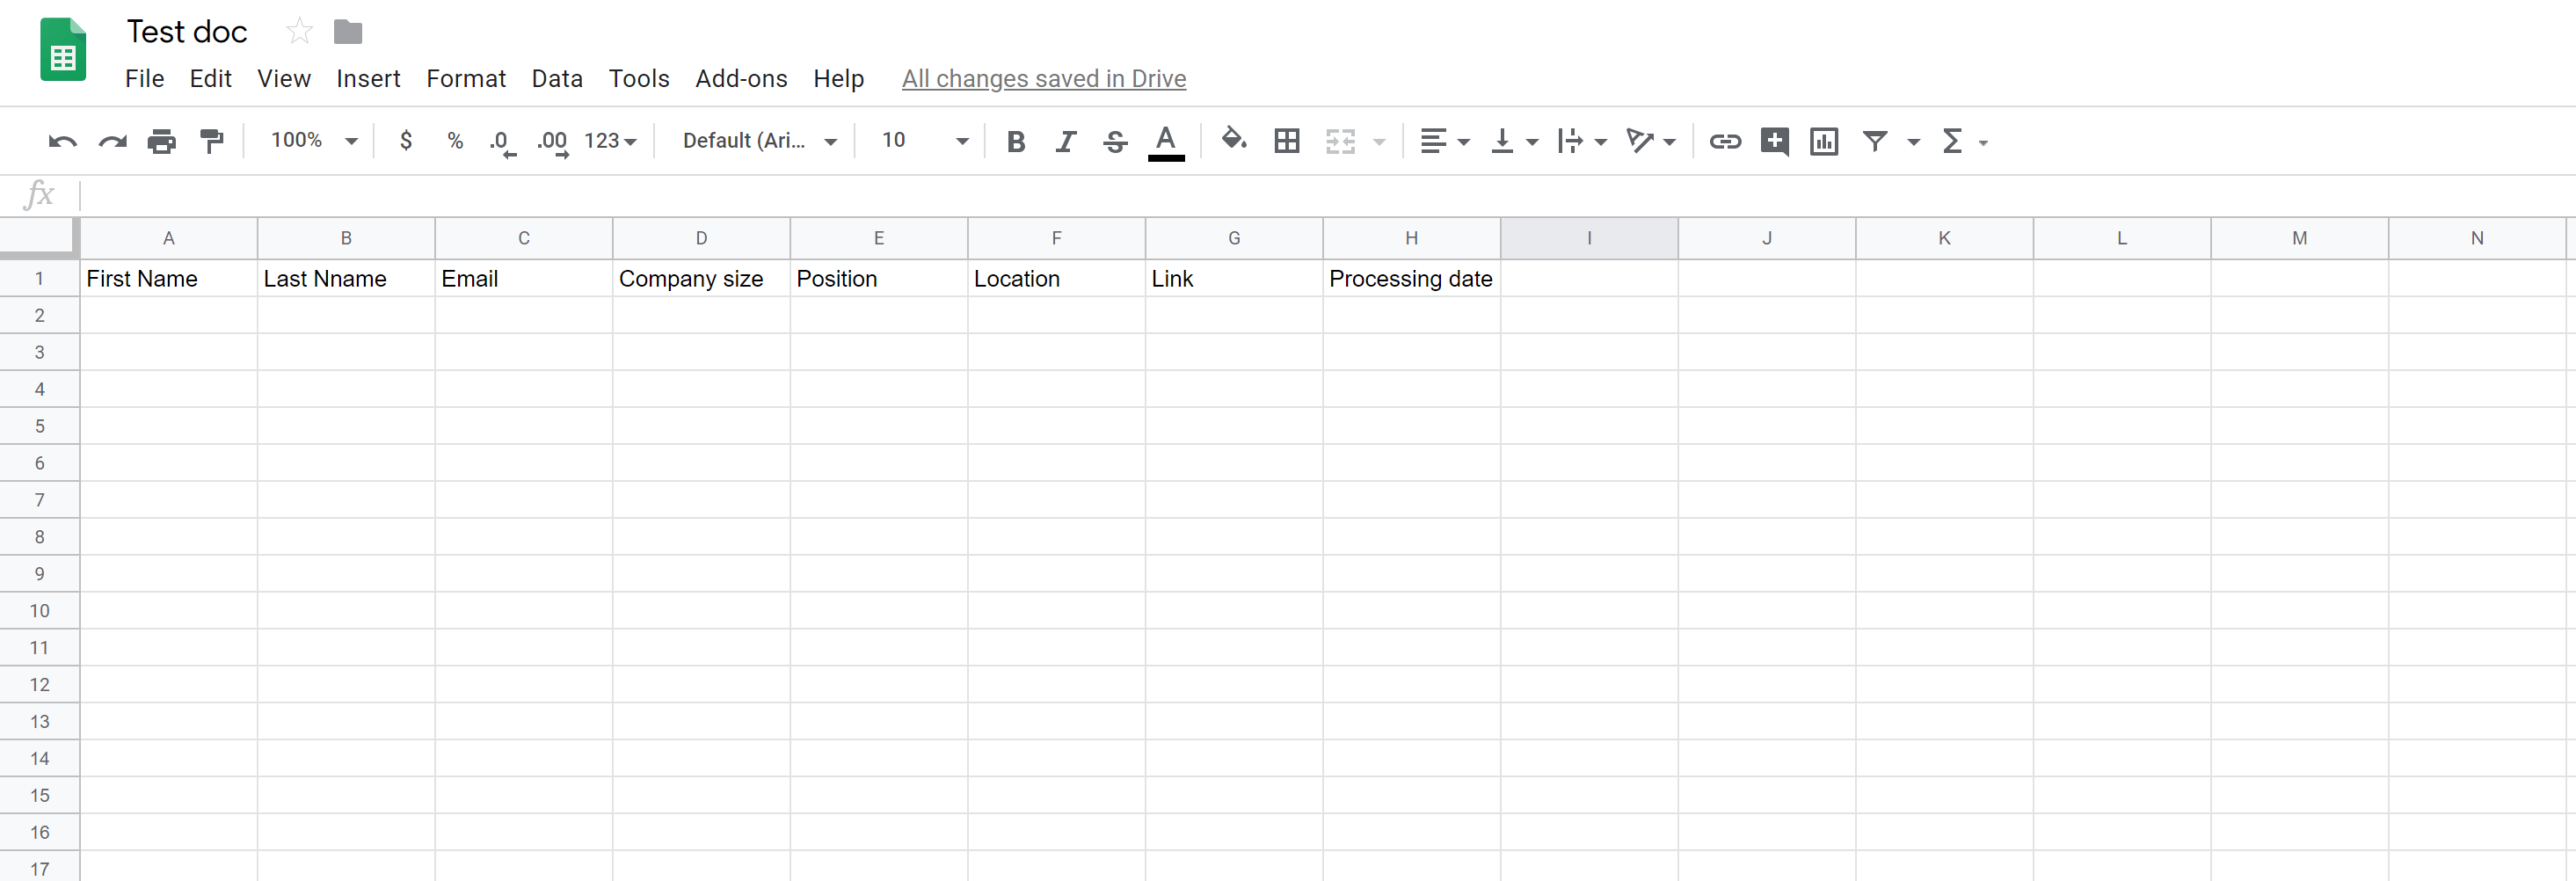
Task: Open the font size 10 dropdown
Action: (924, 141)
